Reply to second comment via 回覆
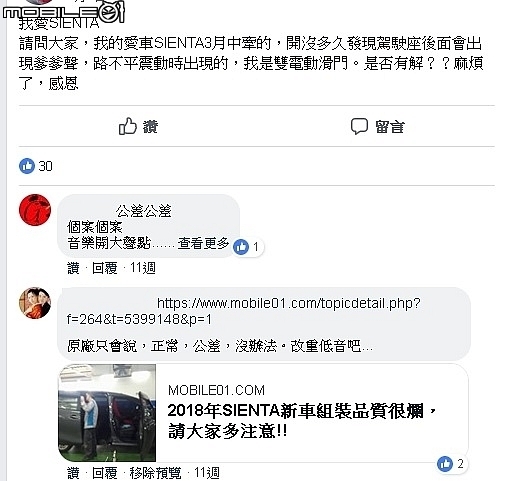 tap(105, 473)
